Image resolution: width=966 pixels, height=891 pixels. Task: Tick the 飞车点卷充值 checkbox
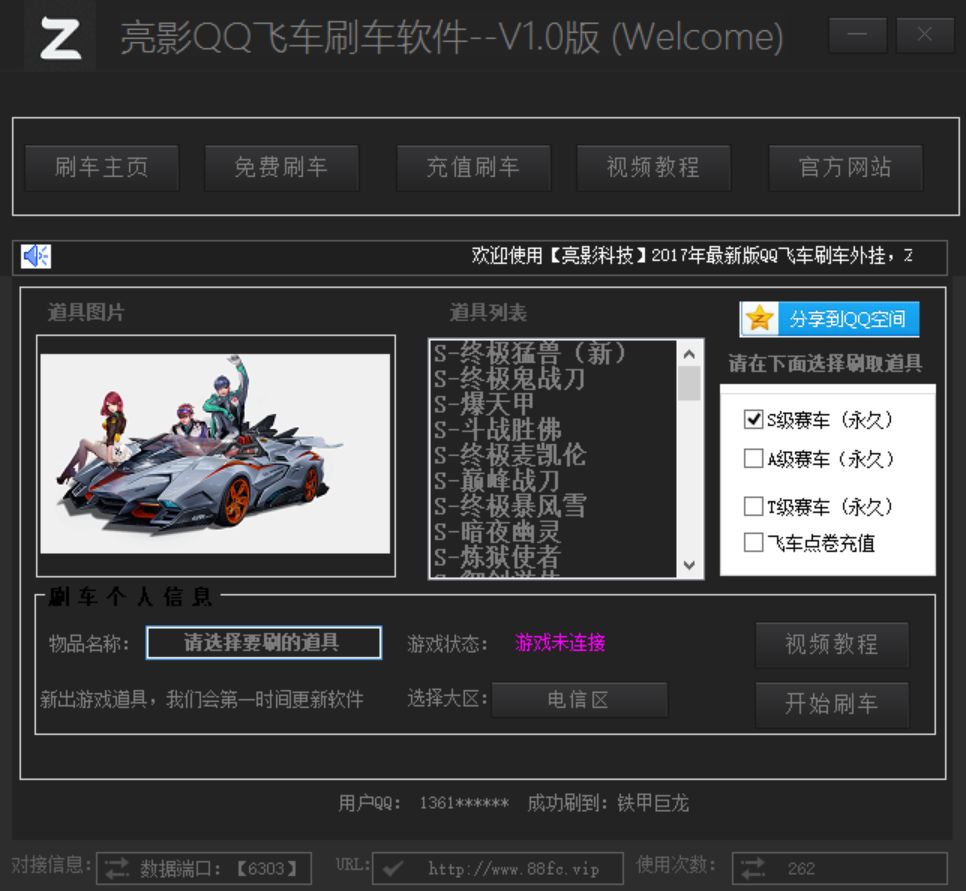pyautogui.click(x=753, y=542)
